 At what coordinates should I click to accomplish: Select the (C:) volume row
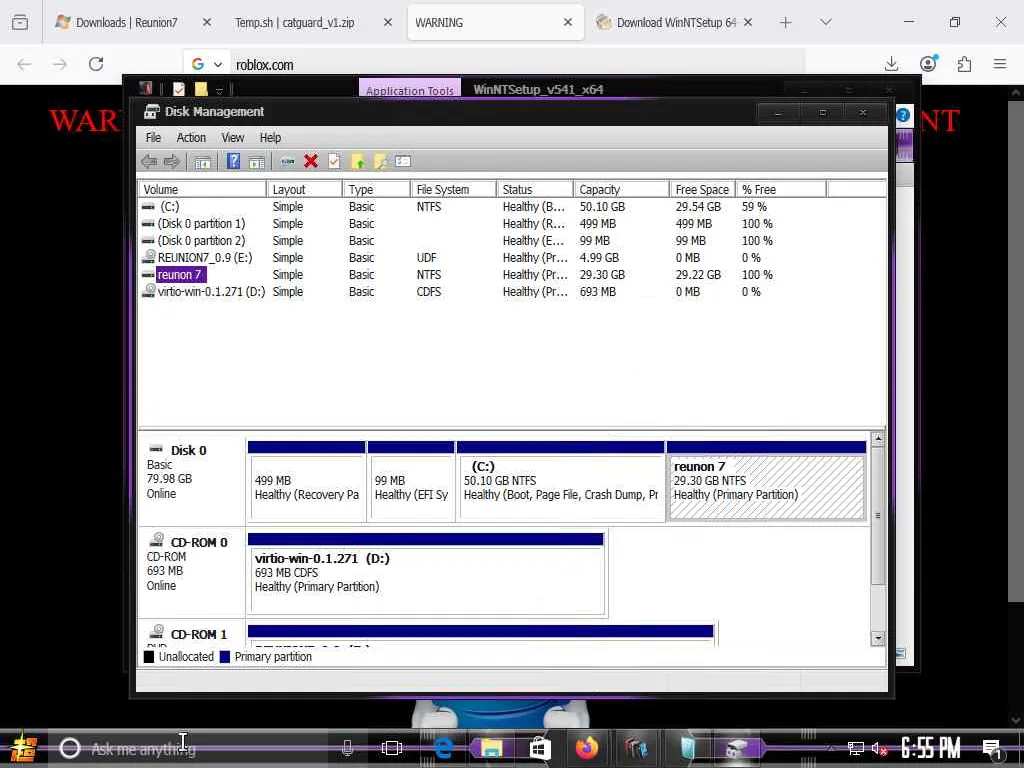point(512,206)
